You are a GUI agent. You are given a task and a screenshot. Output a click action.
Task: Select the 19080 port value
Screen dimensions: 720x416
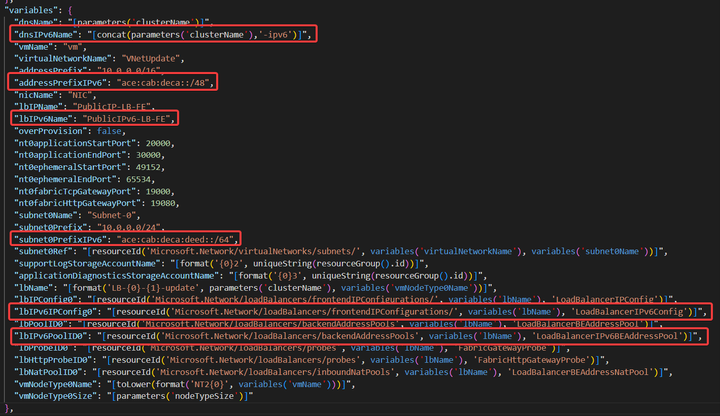(x=163, y=203)
